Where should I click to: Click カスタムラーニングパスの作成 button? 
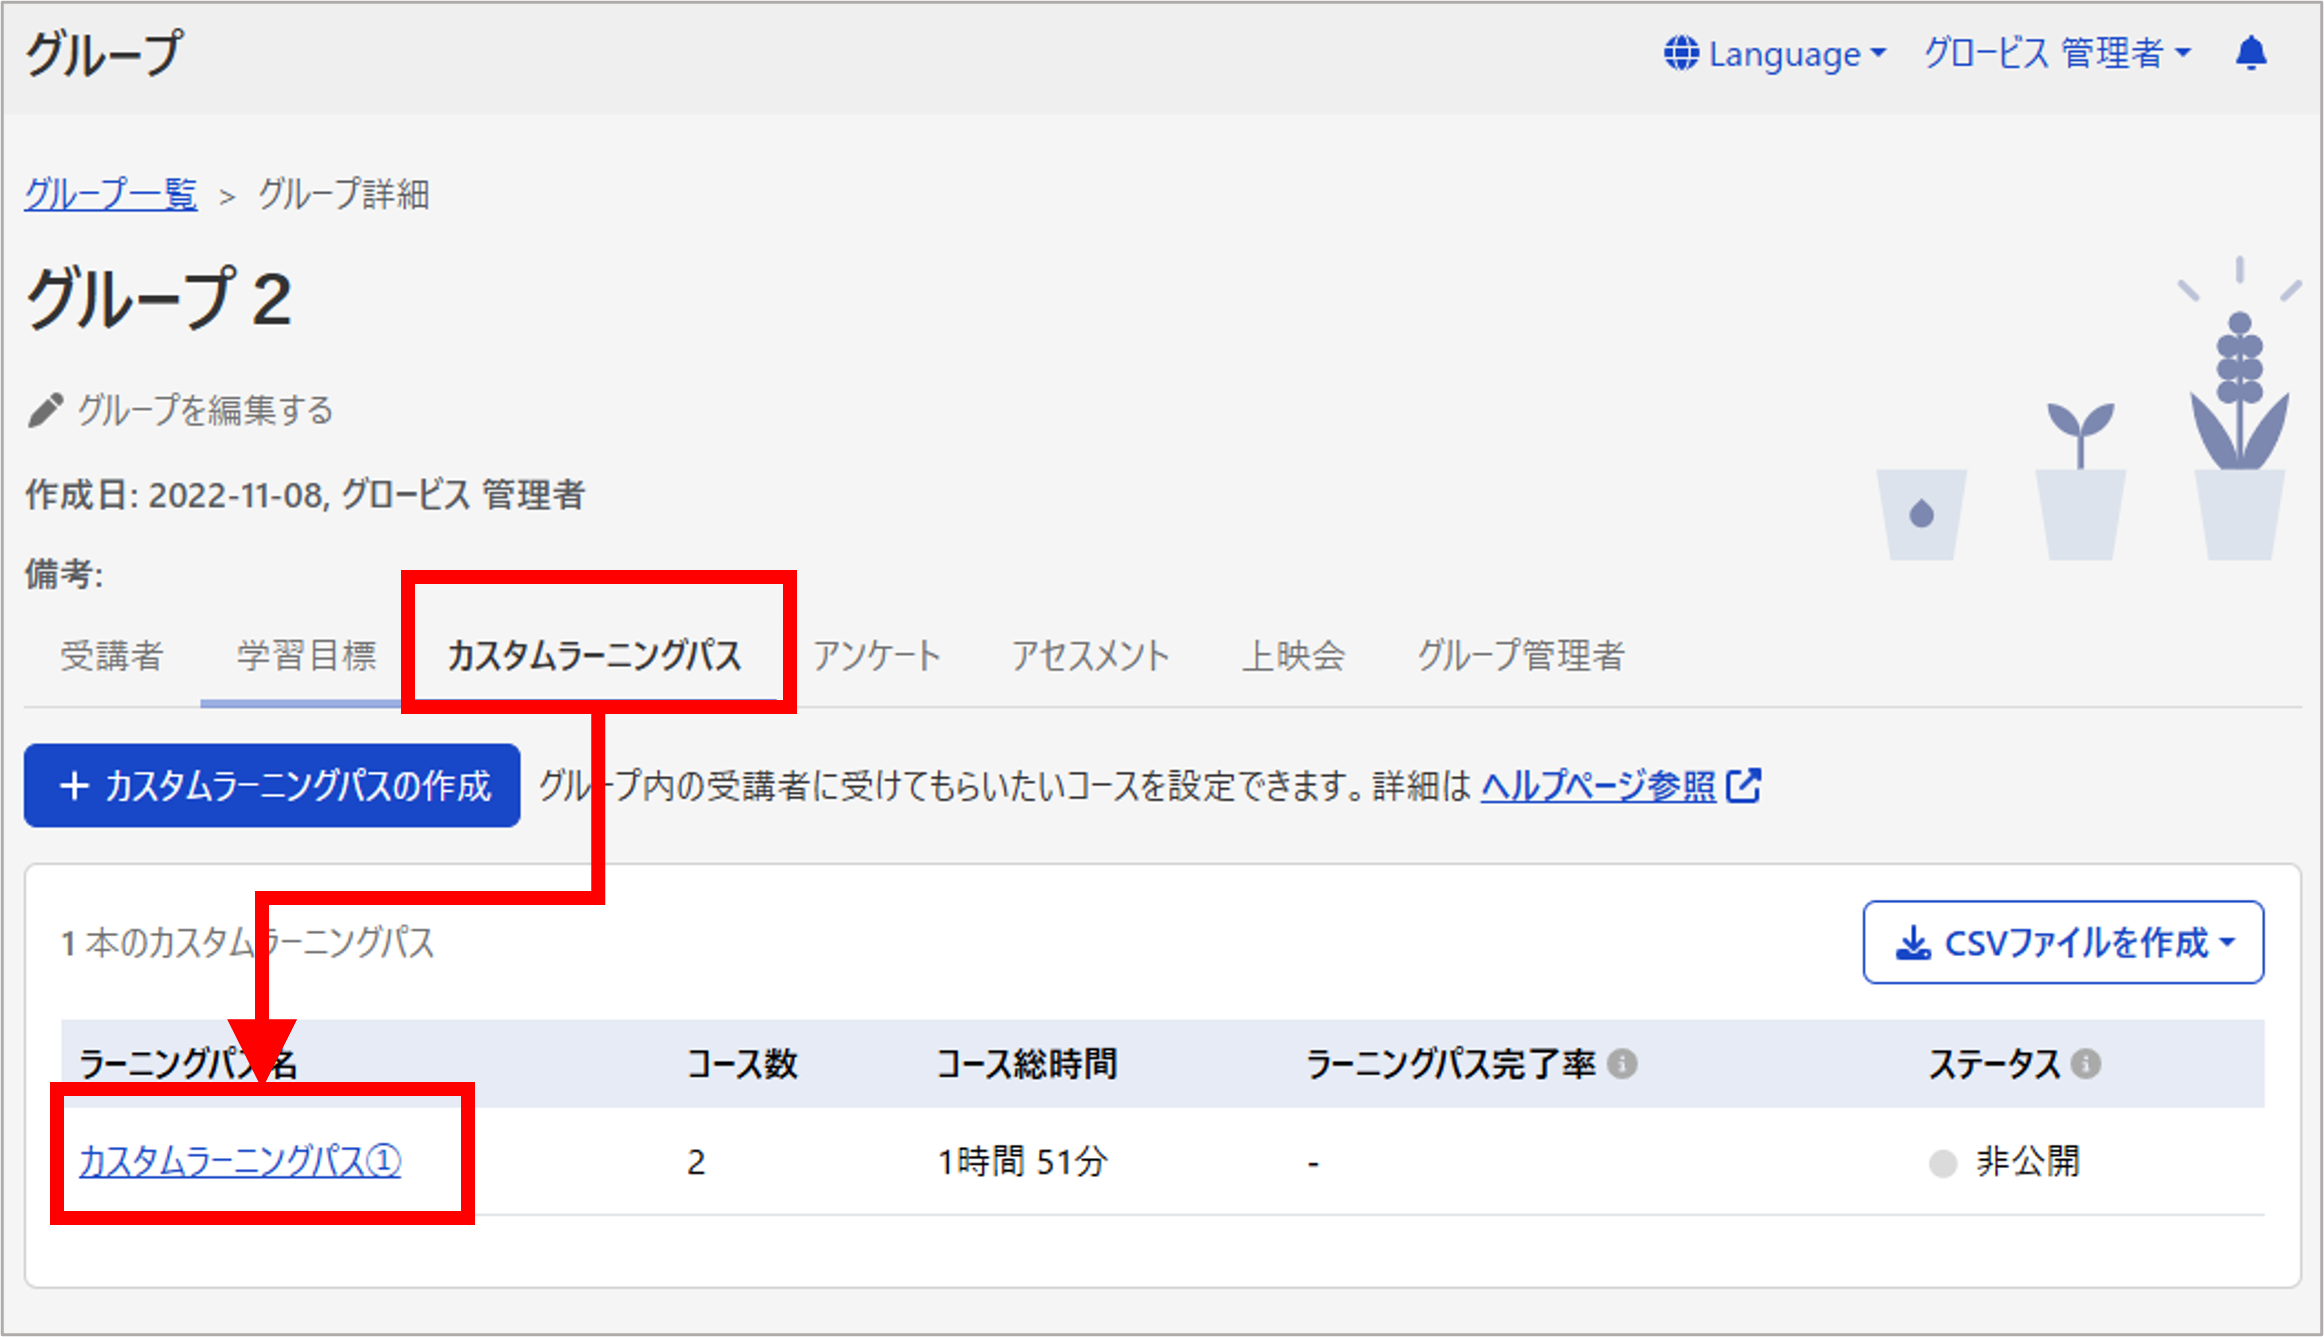(272, 786)
